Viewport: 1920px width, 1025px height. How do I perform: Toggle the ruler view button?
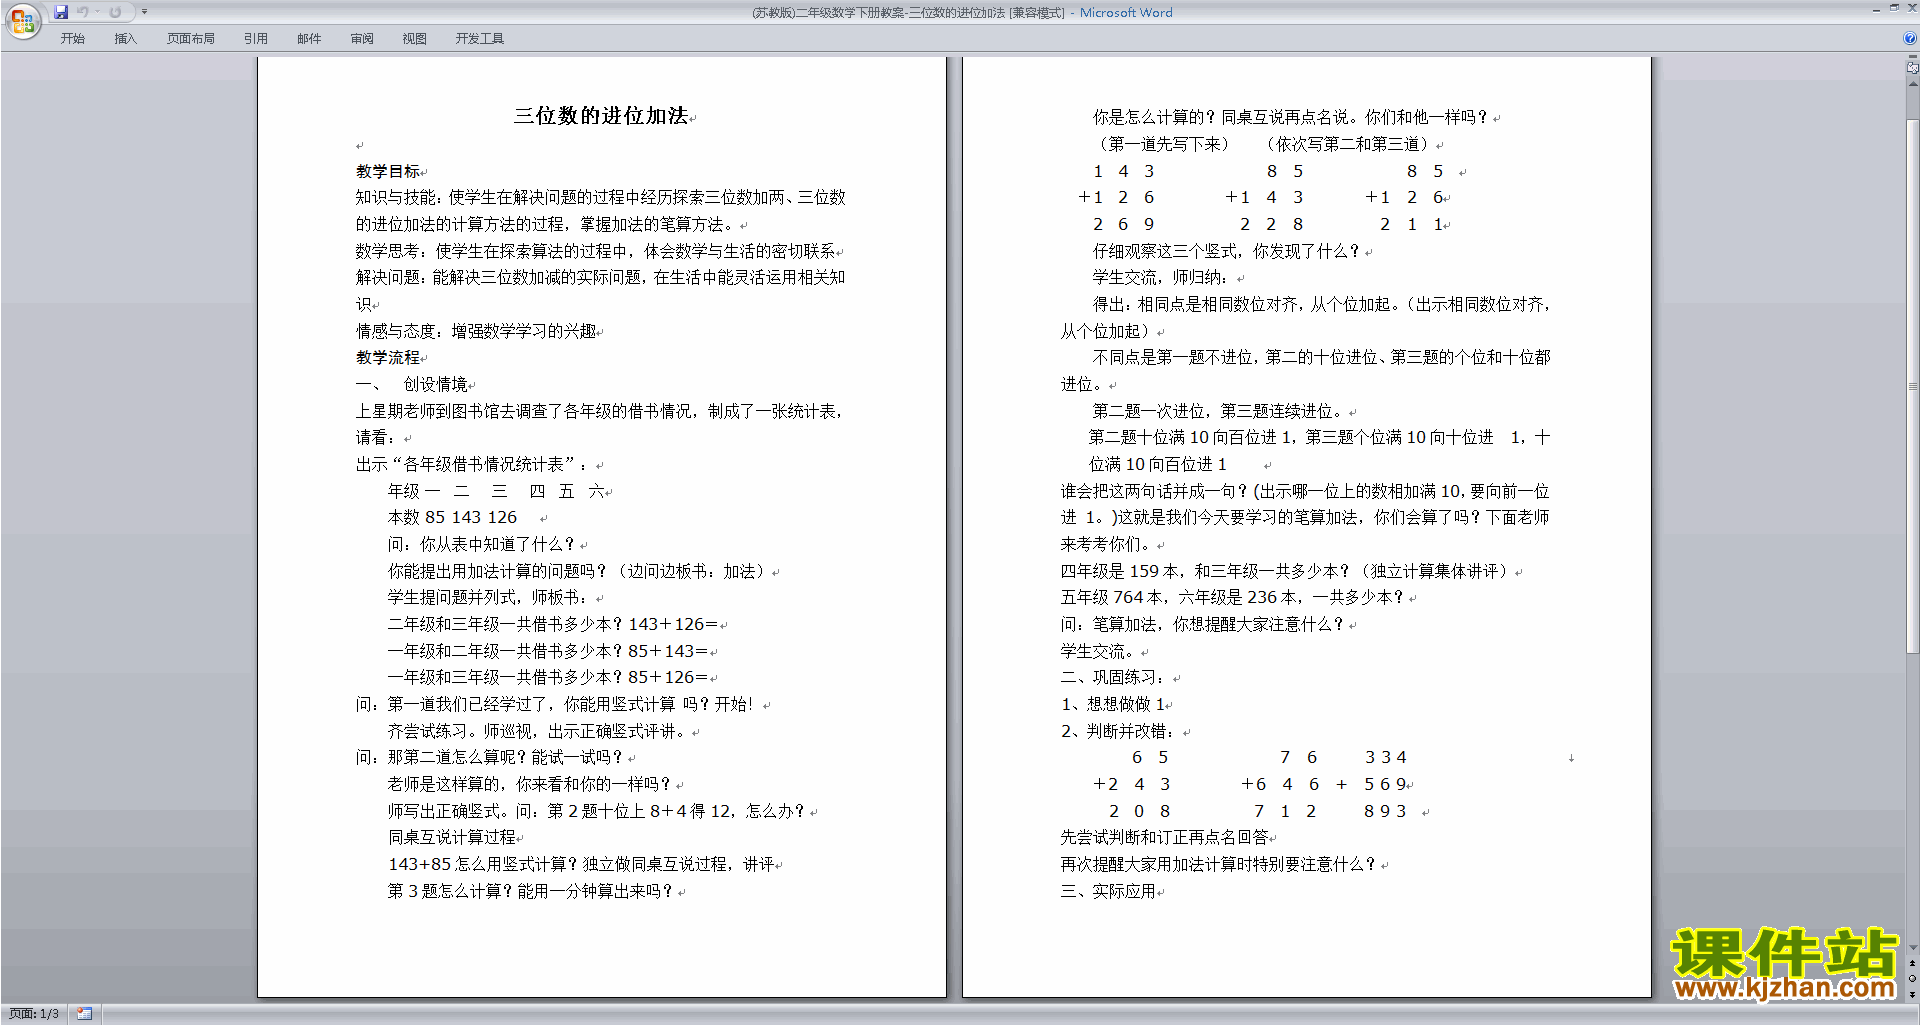(1912, 67)
